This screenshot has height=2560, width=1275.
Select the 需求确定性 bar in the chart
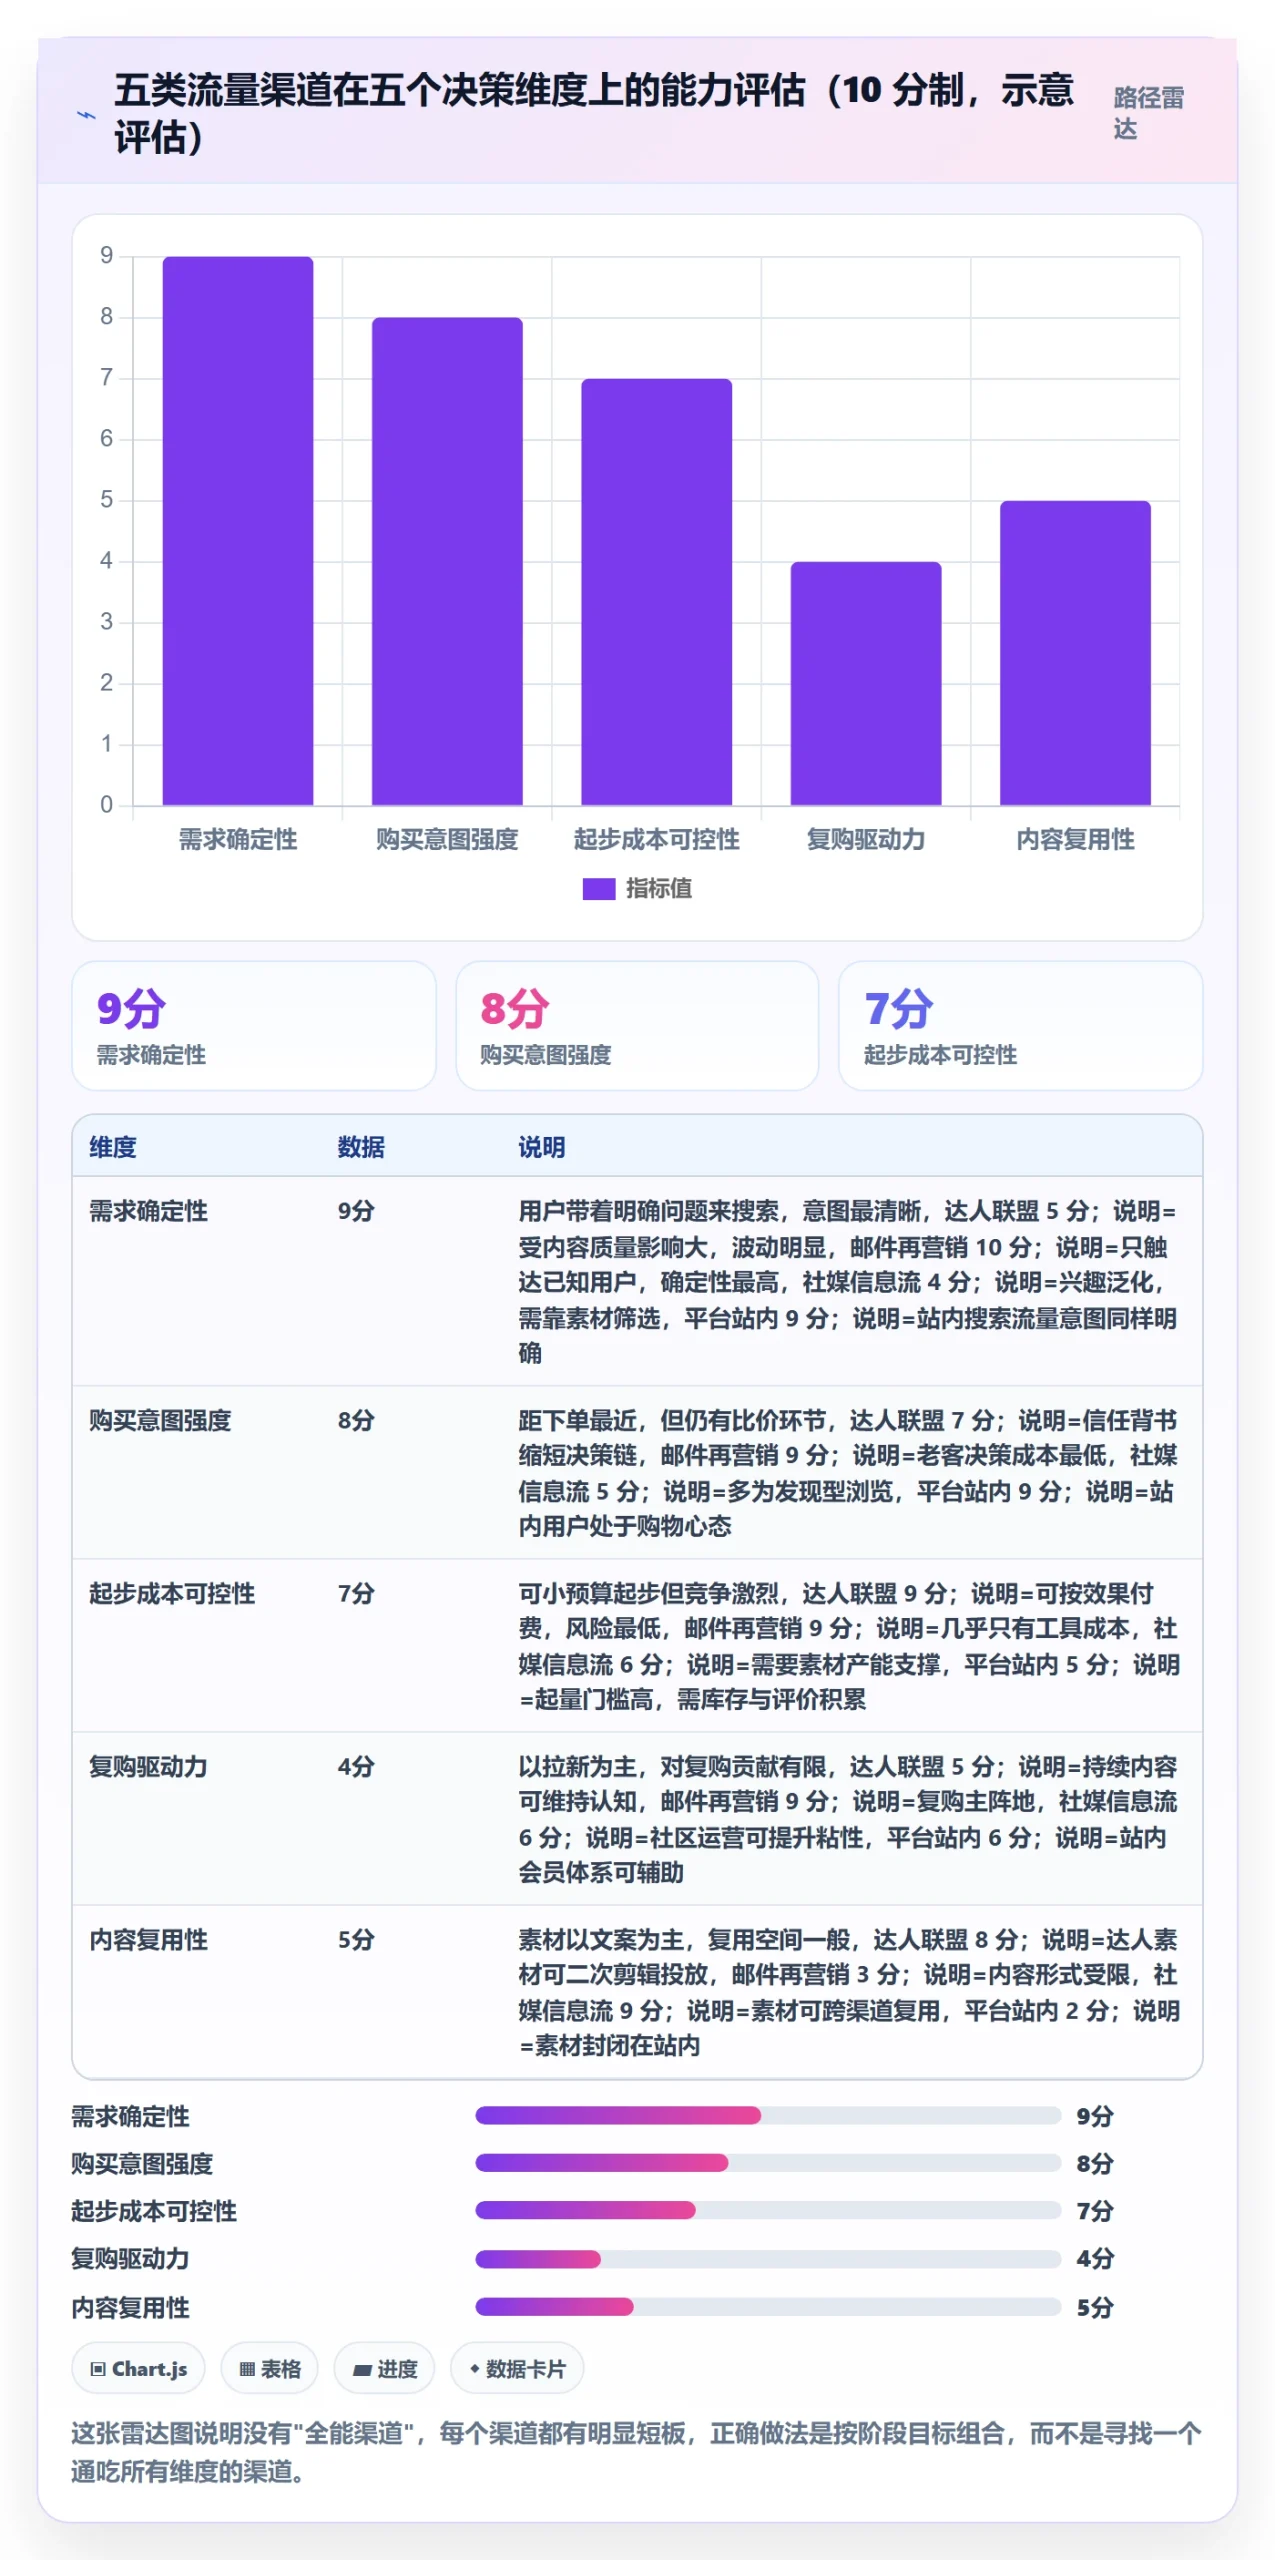point(238,531)
